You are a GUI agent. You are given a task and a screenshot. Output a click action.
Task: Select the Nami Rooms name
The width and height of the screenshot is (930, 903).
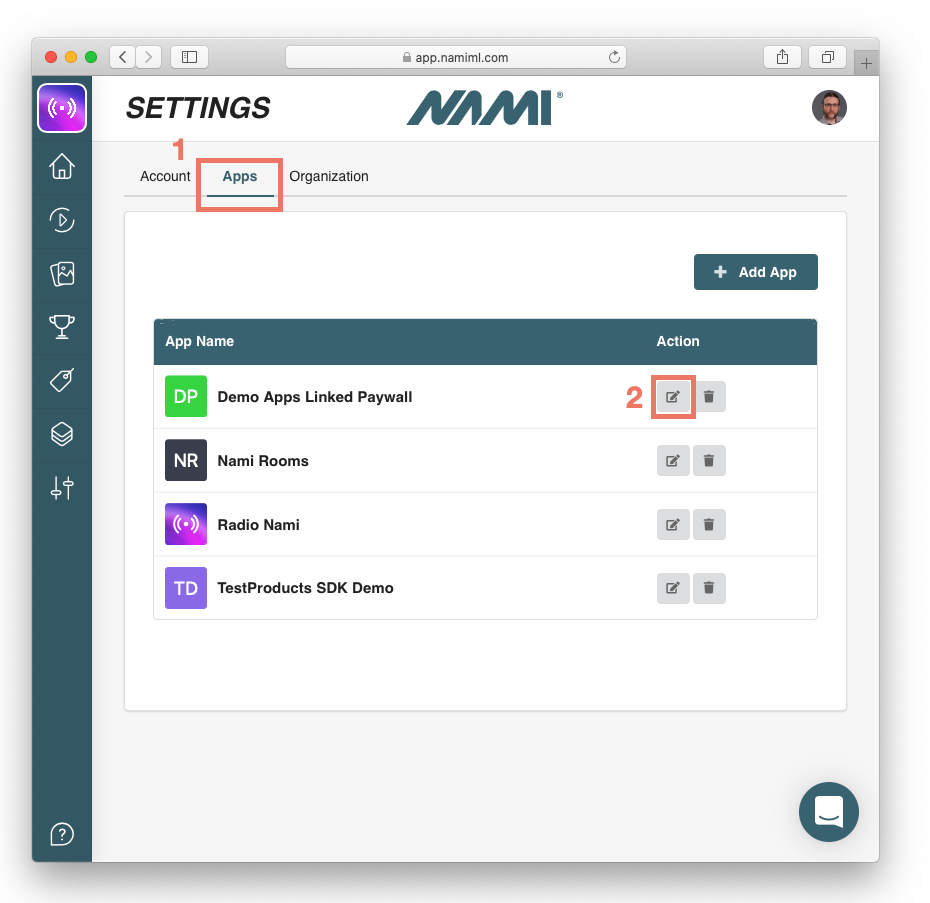click(263, 461)
